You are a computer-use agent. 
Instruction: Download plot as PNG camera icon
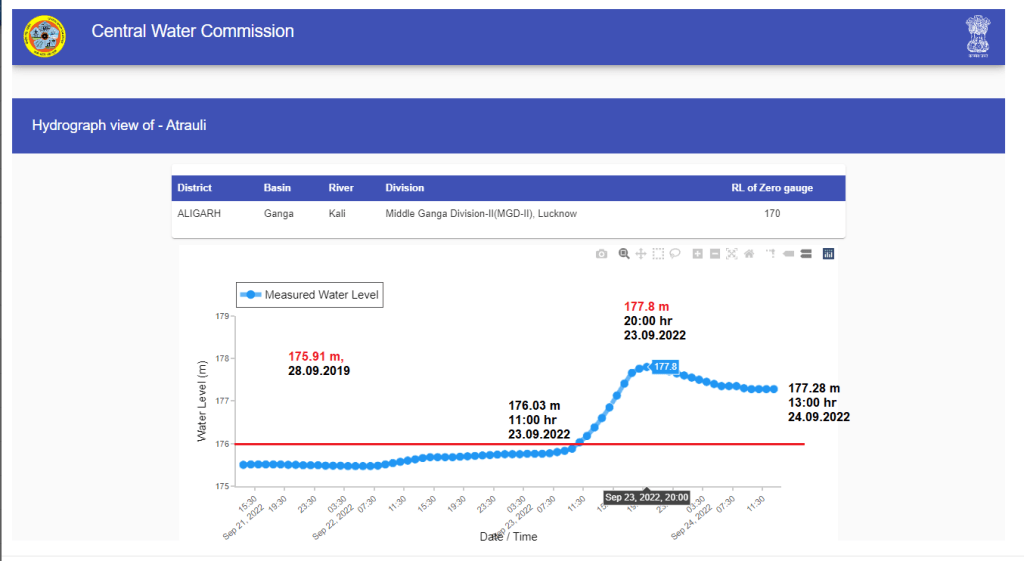tap(601, 254)
